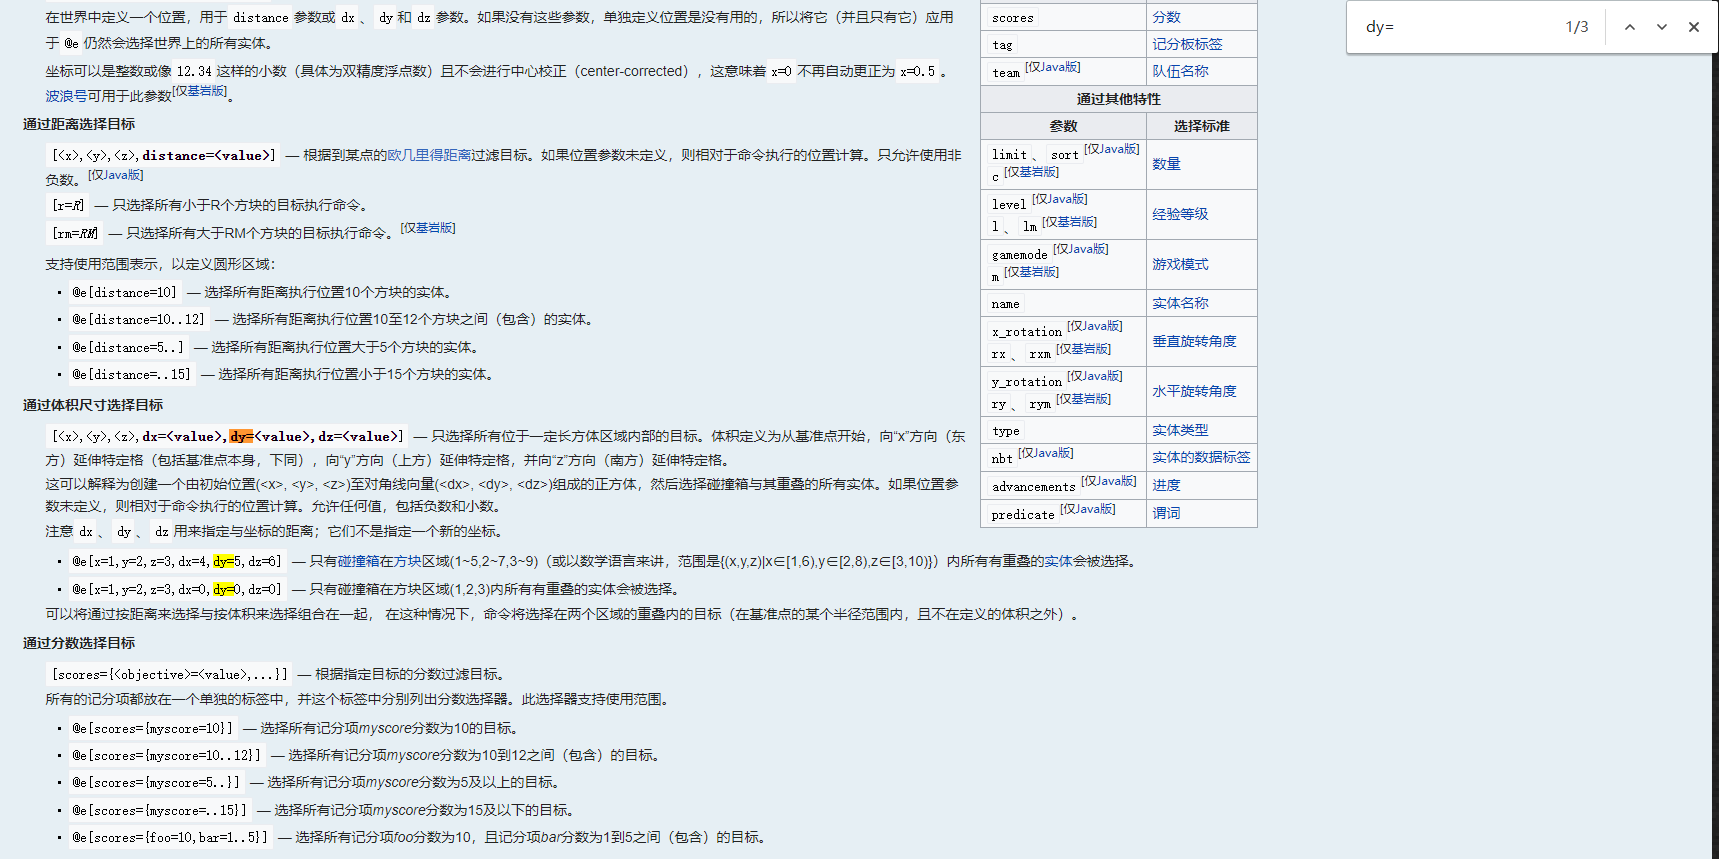
Task: Click the orange highlighted dy= match
Action: [x=242, y=436]
